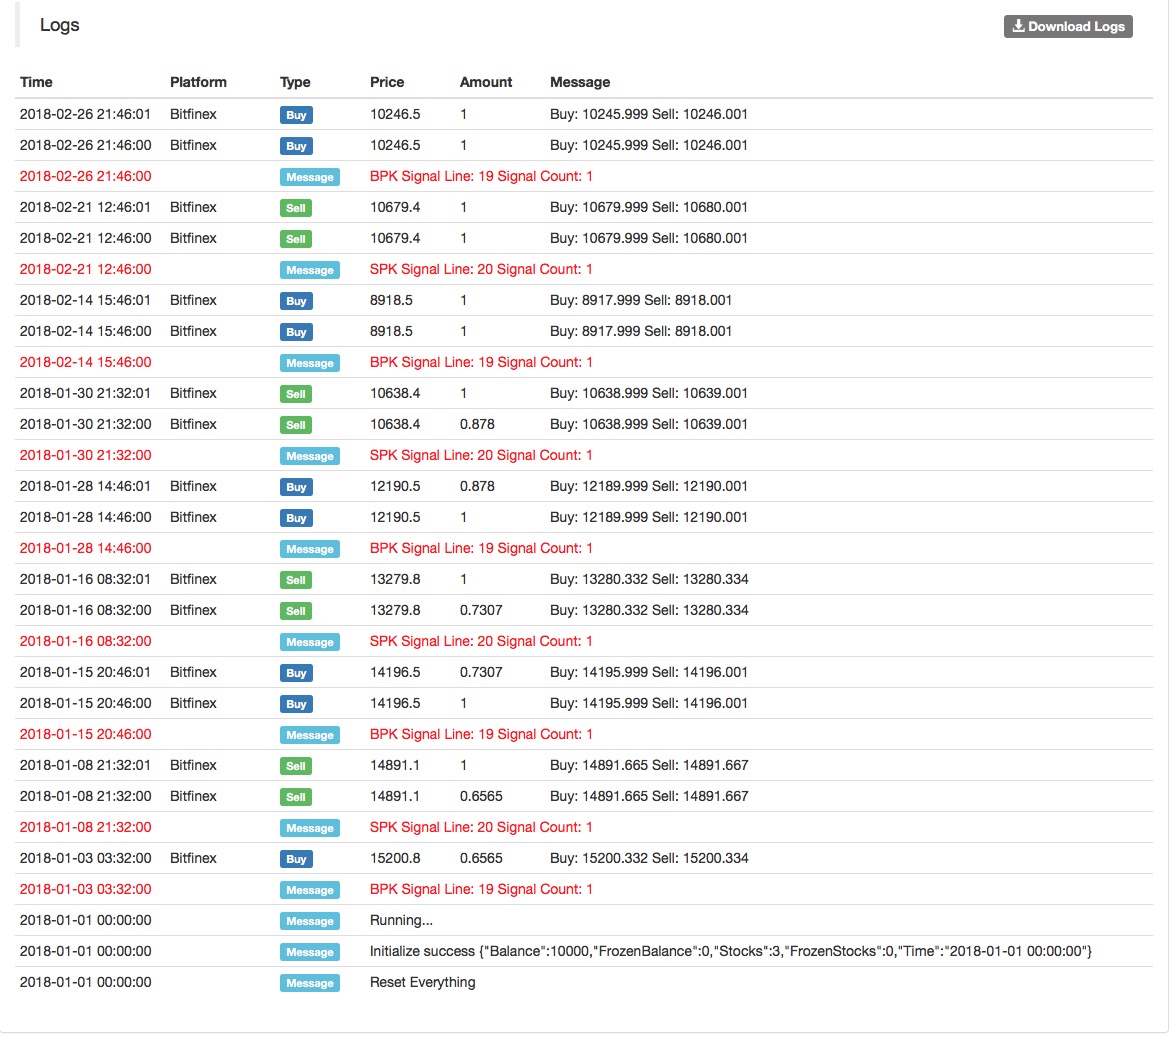Screen dimensions: 1176x1042
Task: Click price 8918.5 in the 15:46:01 row
Action: (x=392, y=300)
